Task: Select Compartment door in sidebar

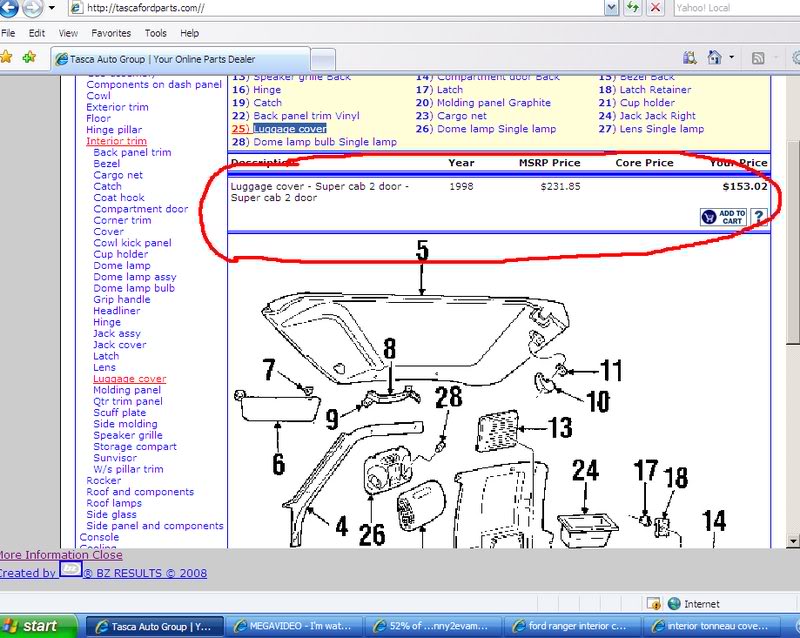Action: 141,209
